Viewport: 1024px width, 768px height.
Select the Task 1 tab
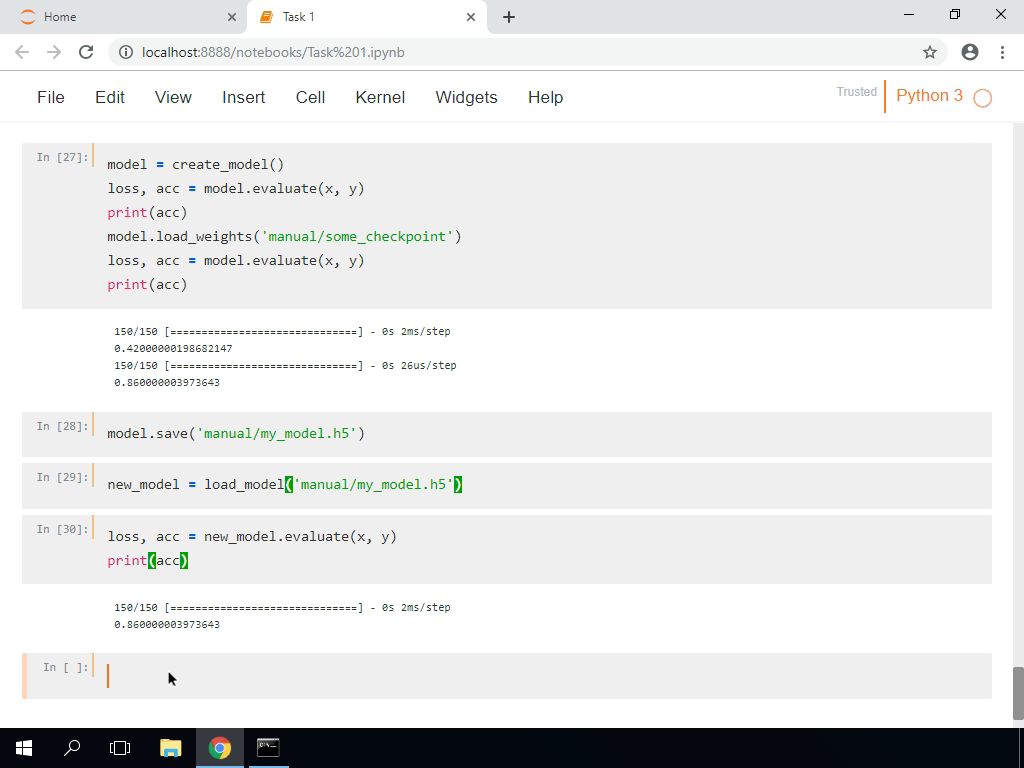tap(366, 17)
